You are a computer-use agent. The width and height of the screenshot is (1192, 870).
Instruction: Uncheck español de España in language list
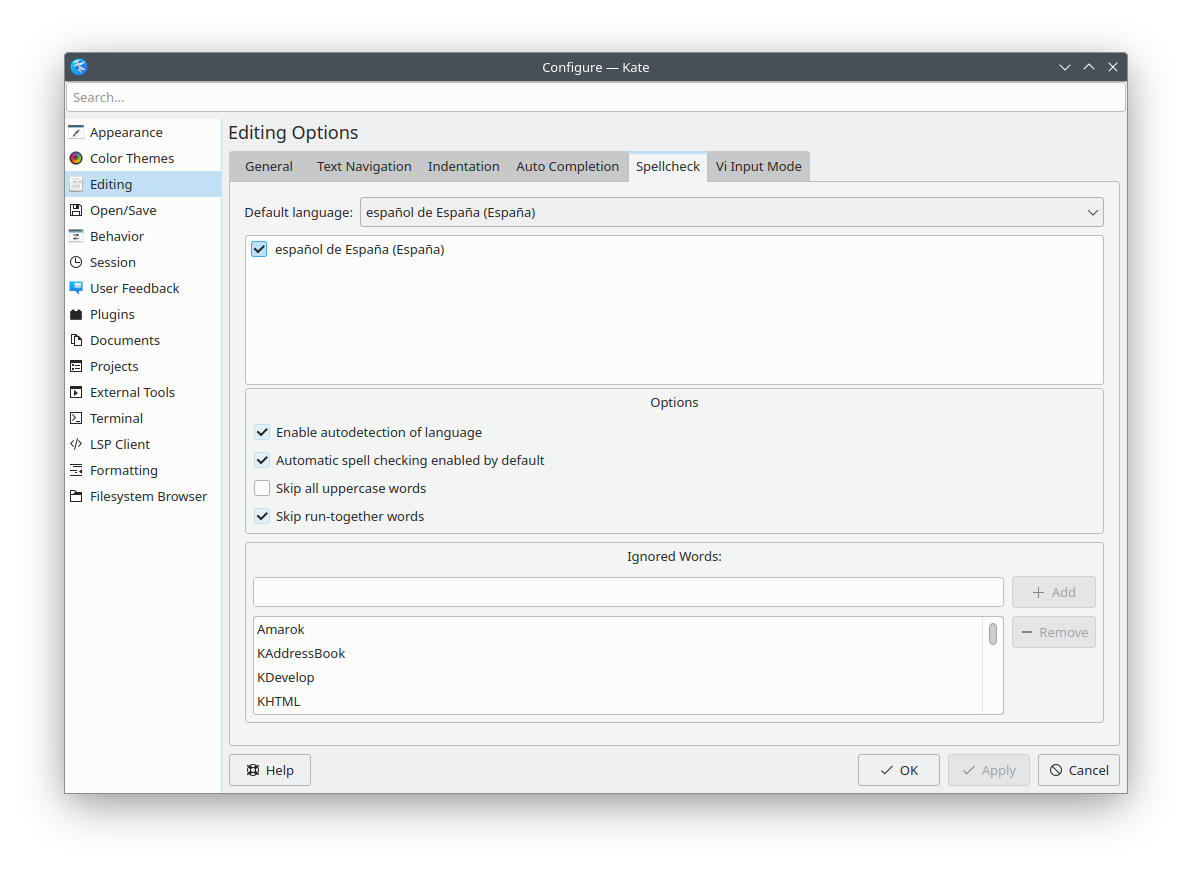260,249
